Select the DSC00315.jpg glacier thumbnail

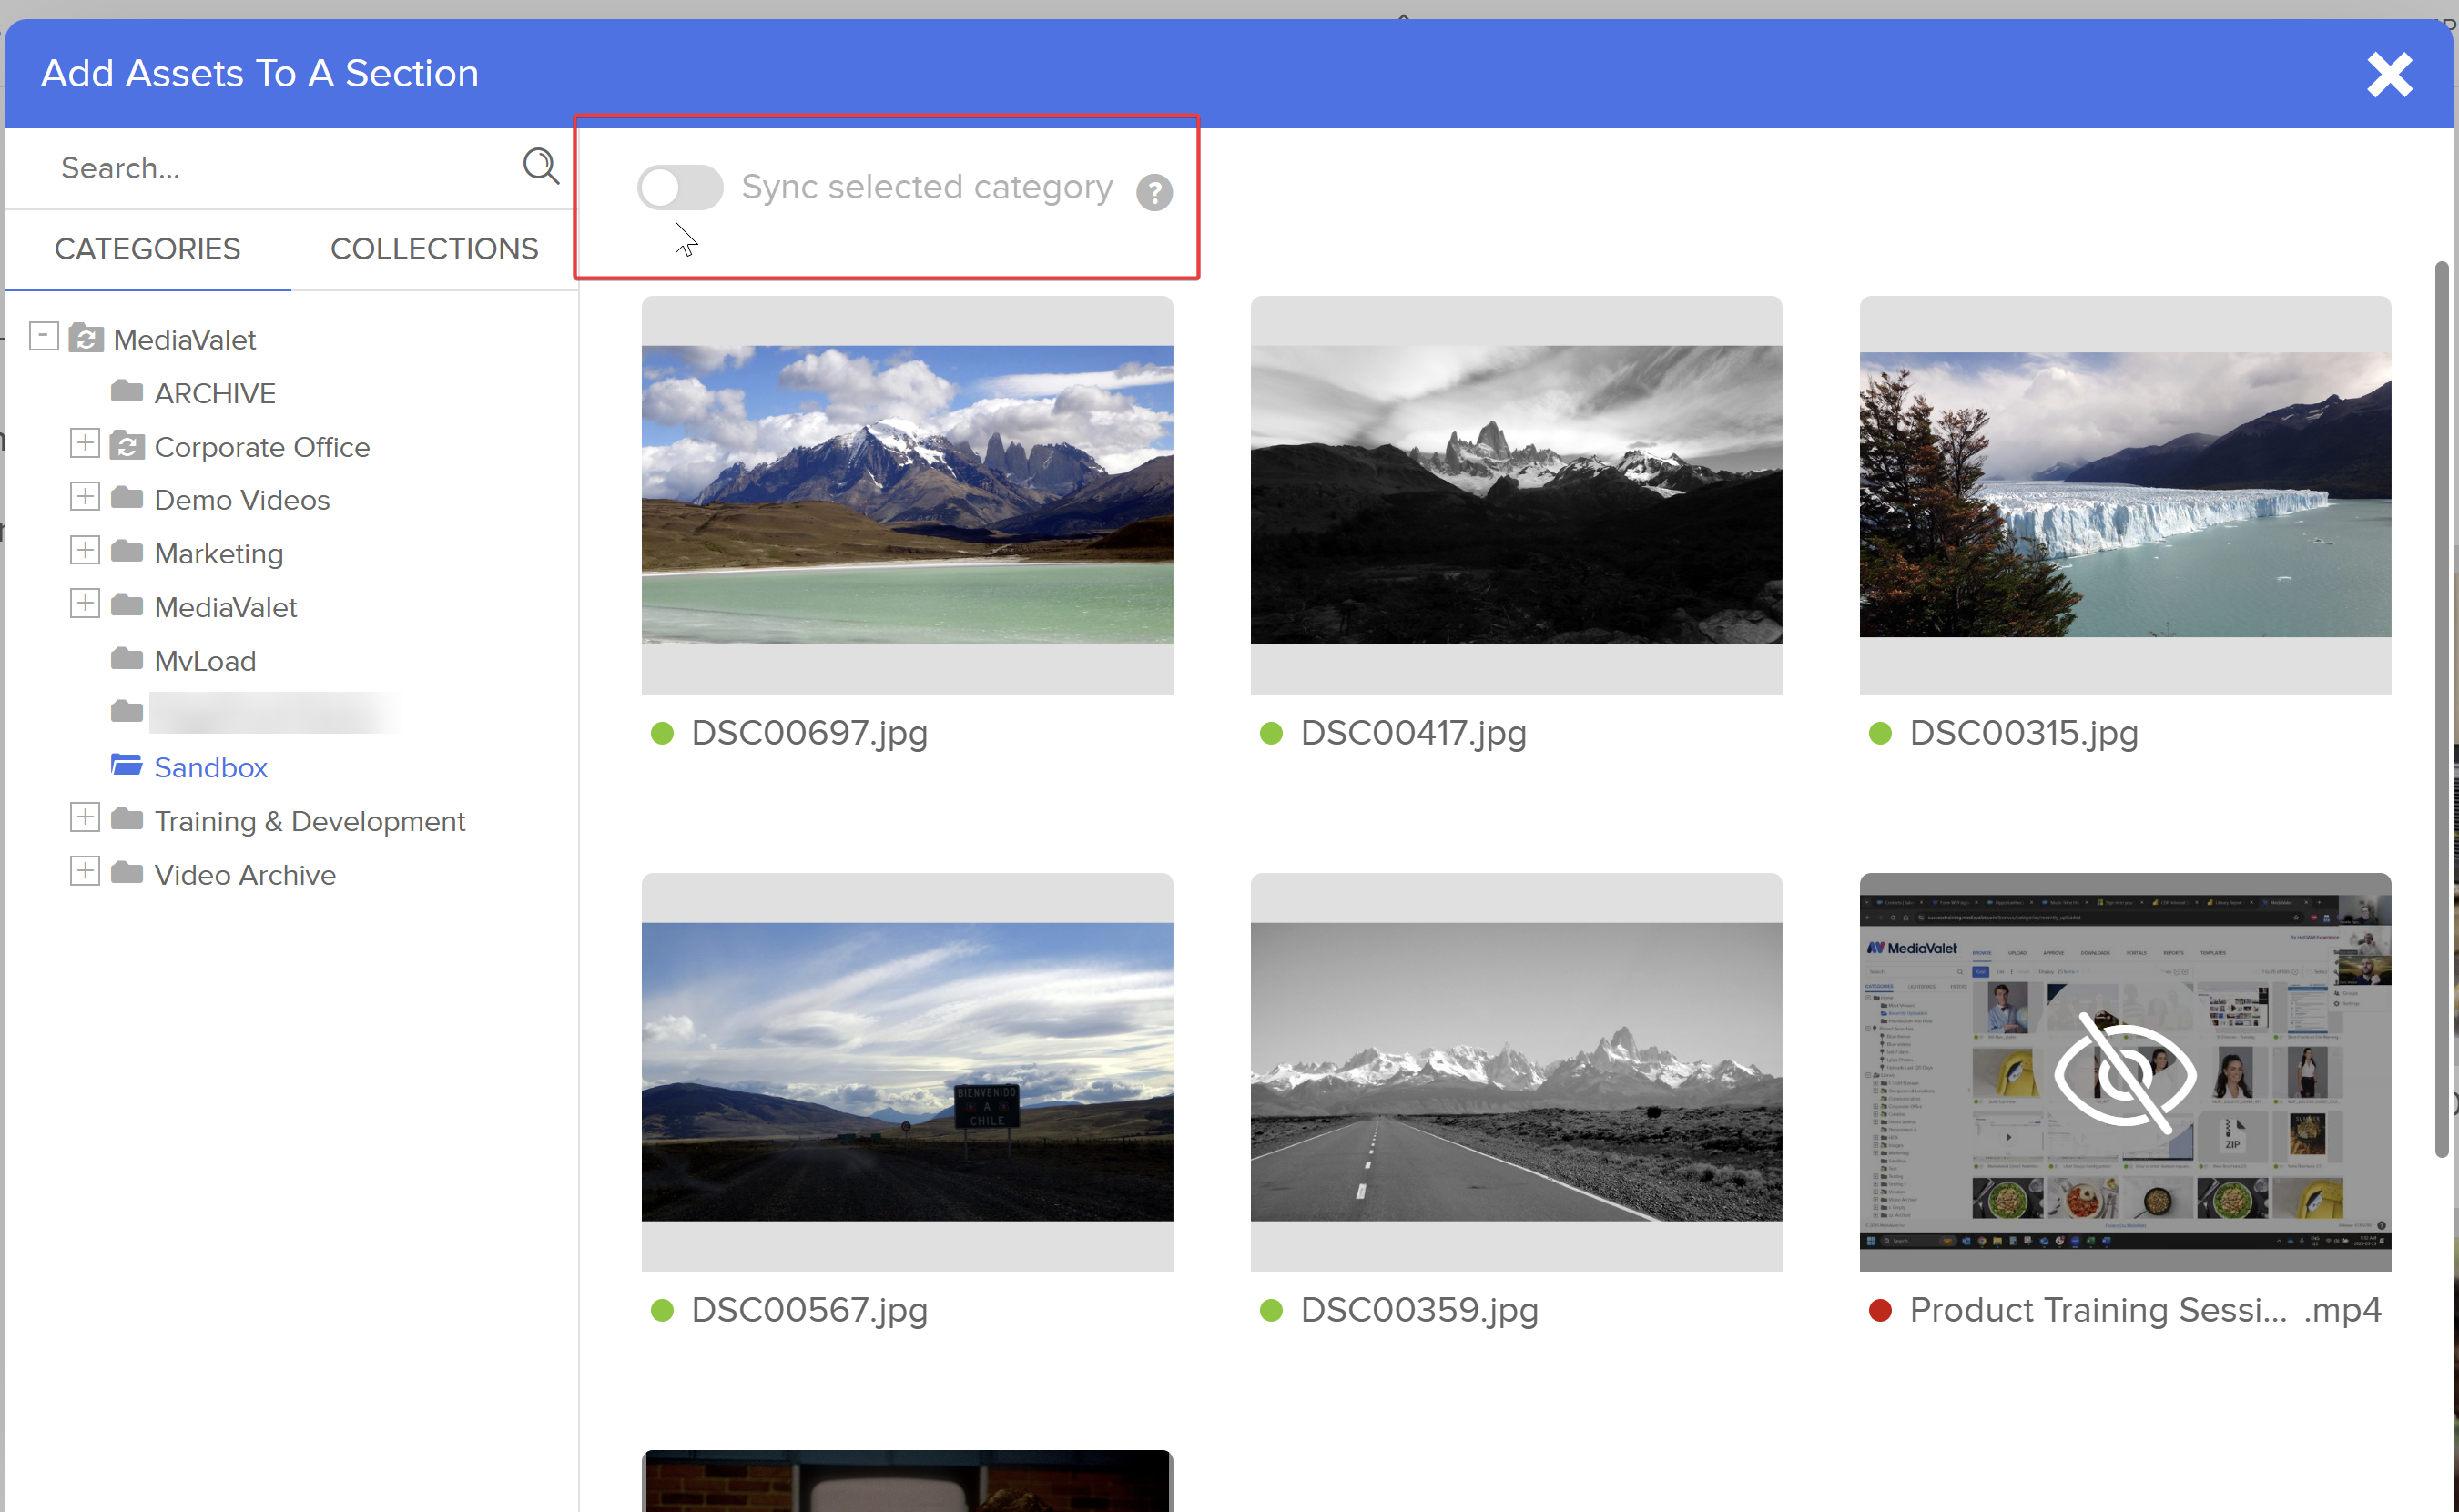pos(2125,495)
